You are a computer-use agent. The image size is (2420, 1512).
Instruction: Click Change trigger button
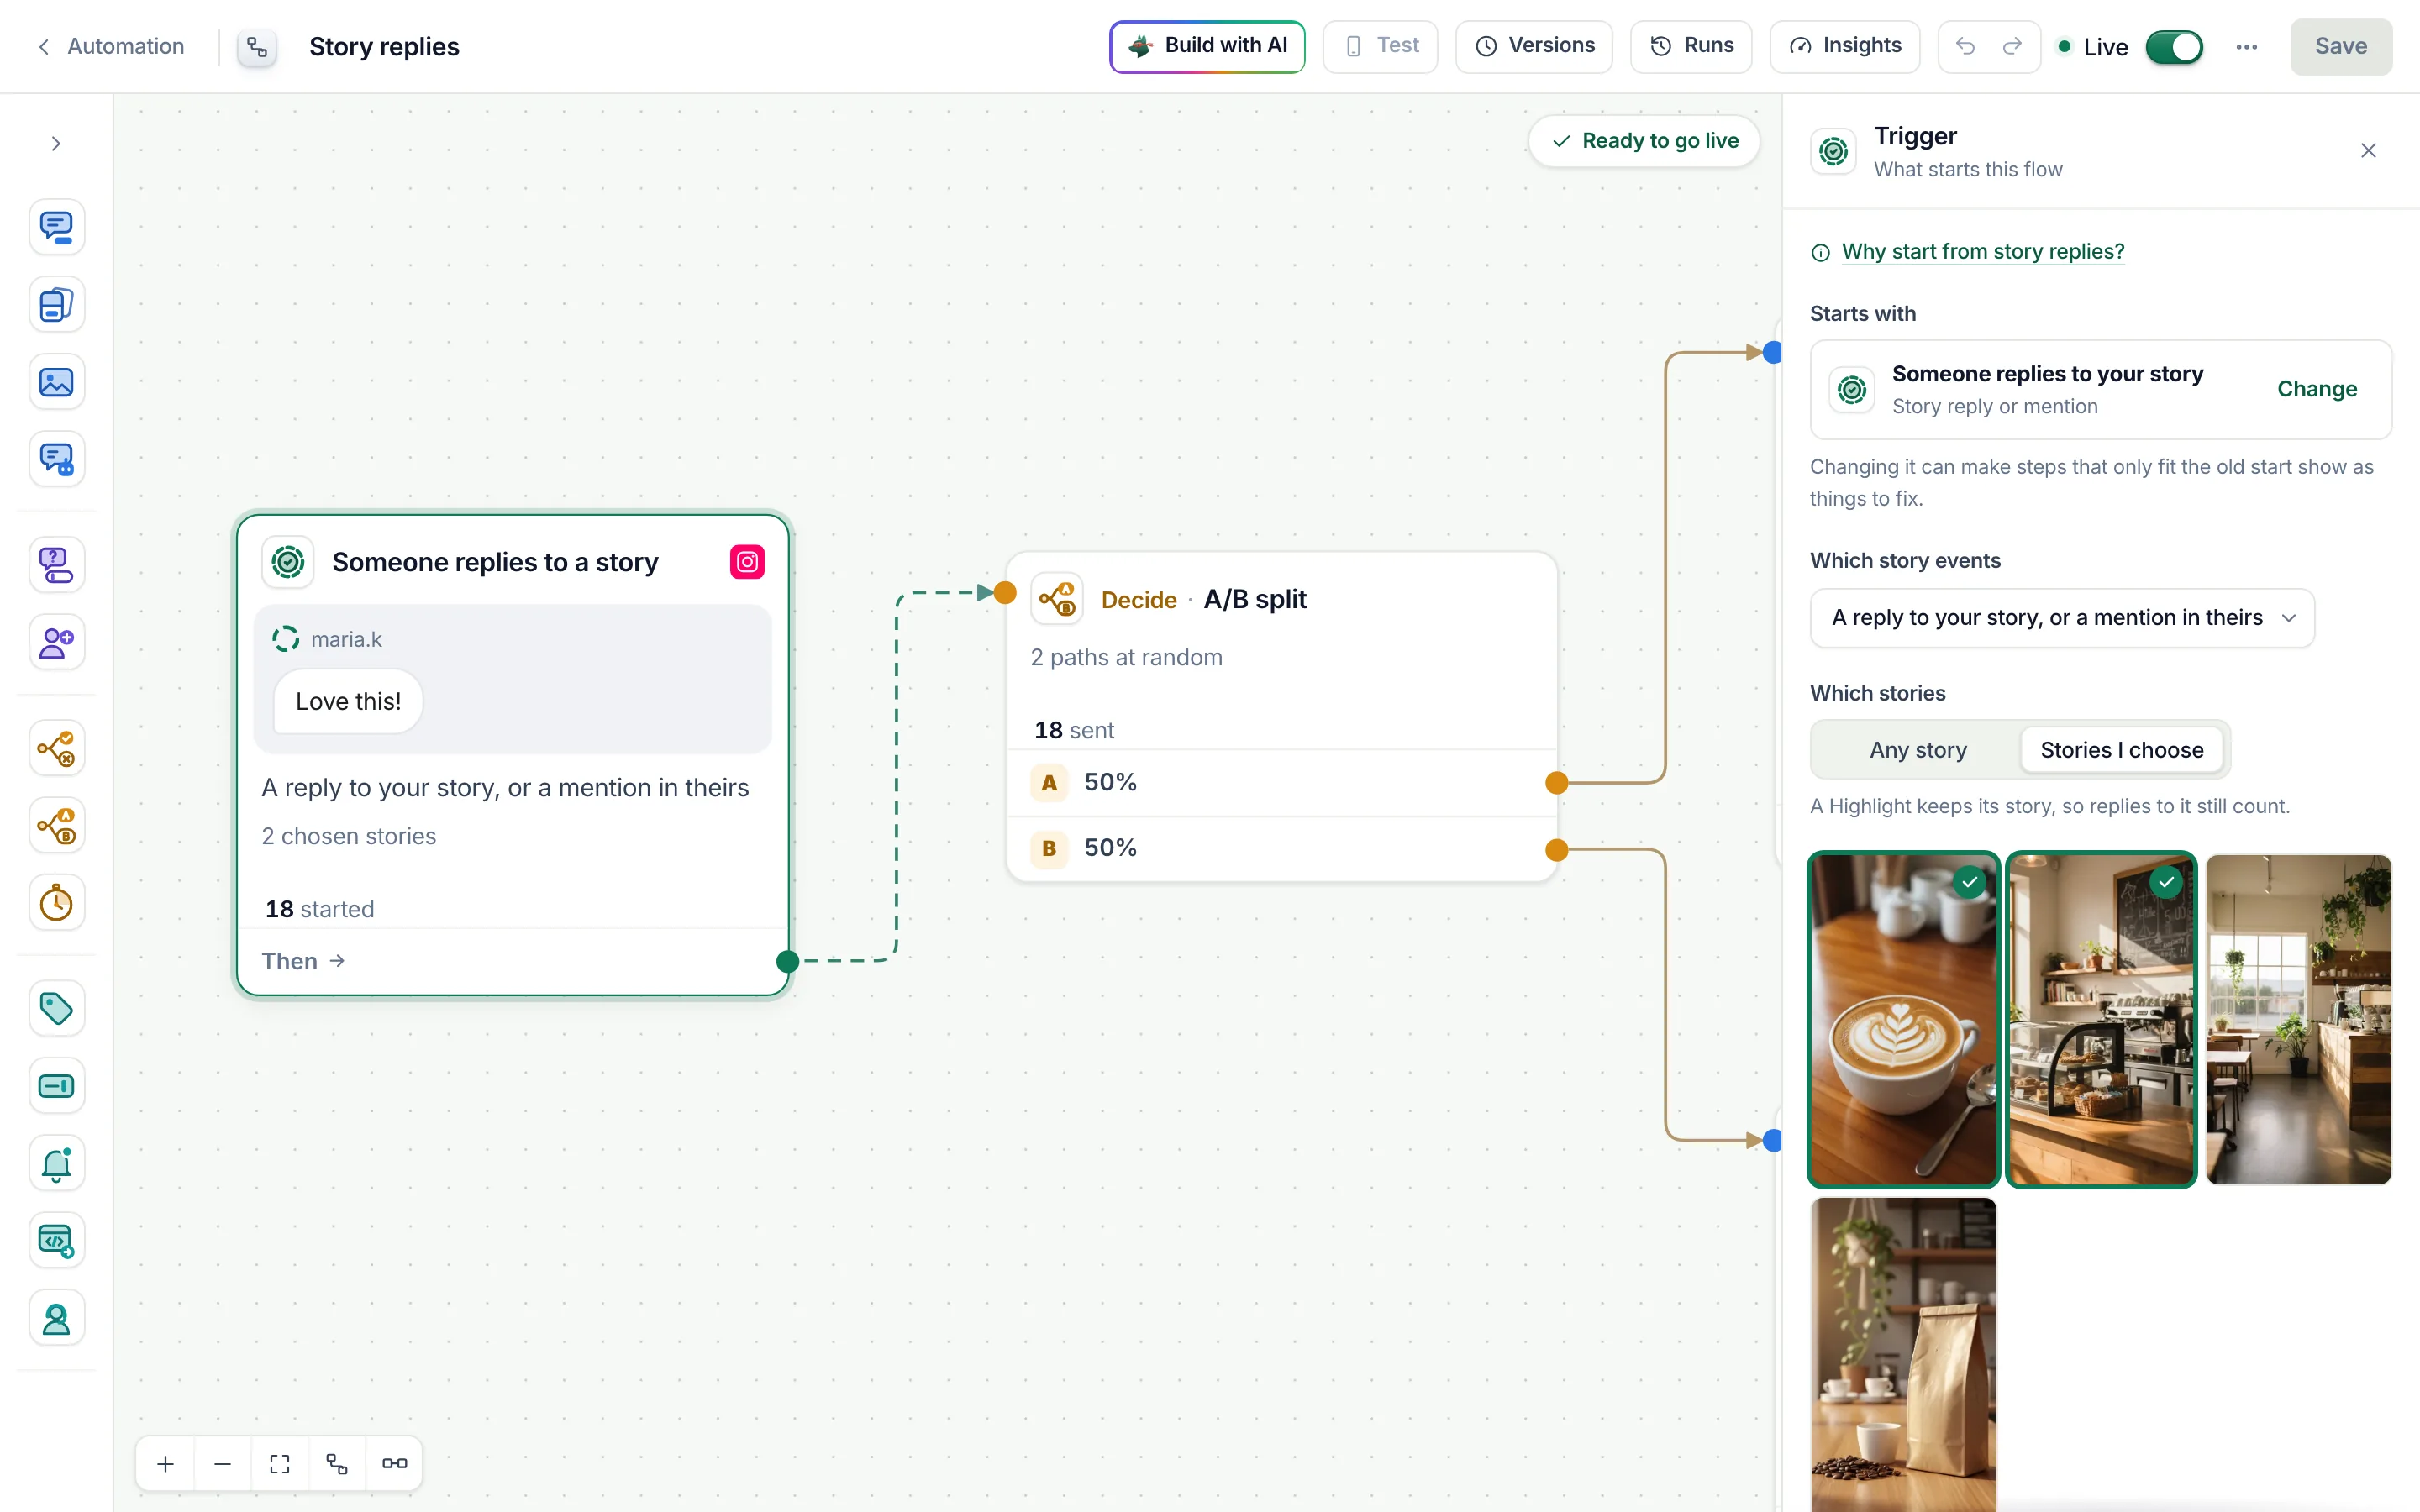2317,389
